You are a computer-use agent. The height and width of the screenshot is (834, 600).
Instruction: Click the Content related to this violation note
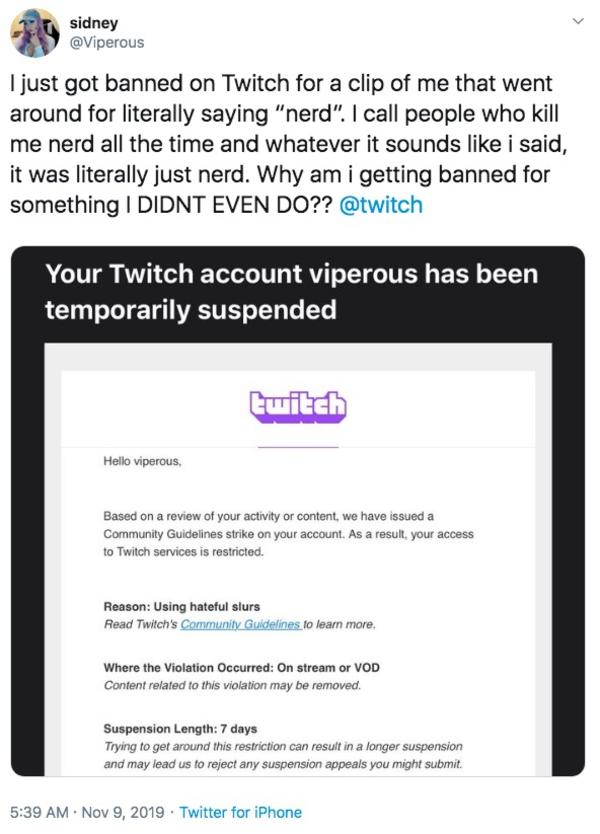pyautogui.click(x=232, y=685)
